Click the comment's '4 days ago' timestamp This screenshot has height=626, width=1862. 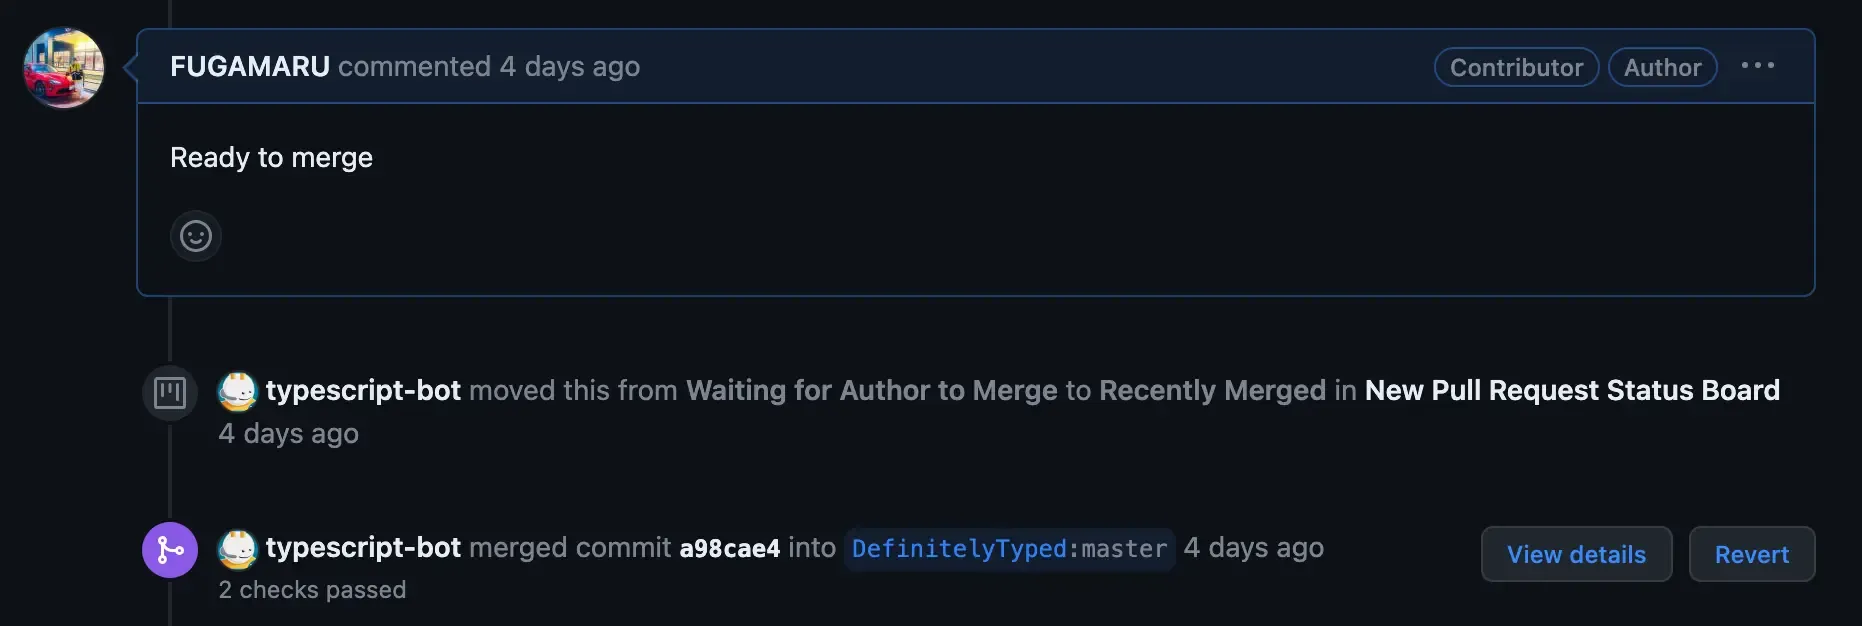pyautogui.click(x=570, y=66)
